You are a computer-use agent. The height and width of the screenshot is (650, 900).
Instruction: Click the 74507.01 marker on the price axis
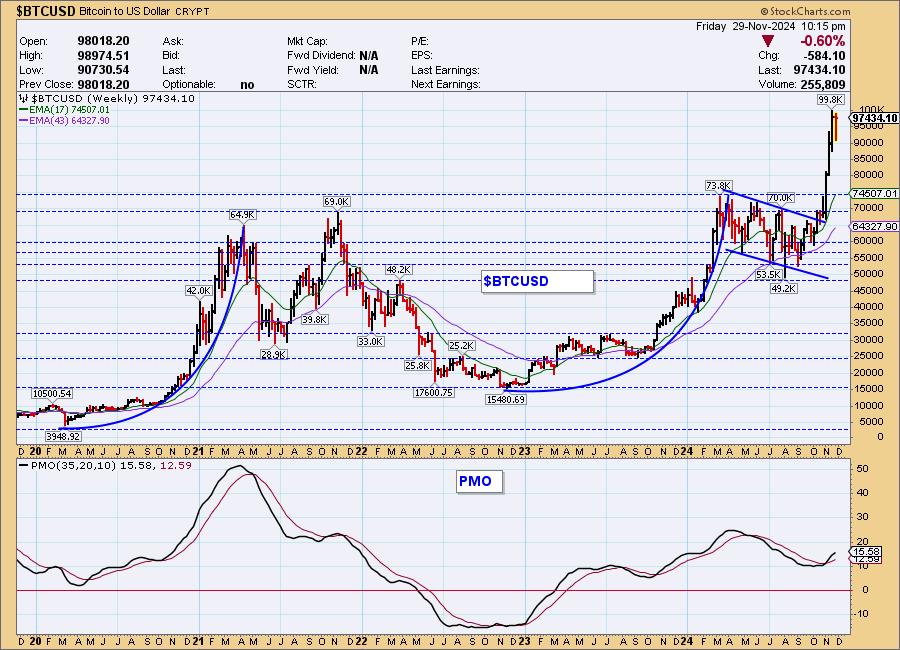click(875, 194)
